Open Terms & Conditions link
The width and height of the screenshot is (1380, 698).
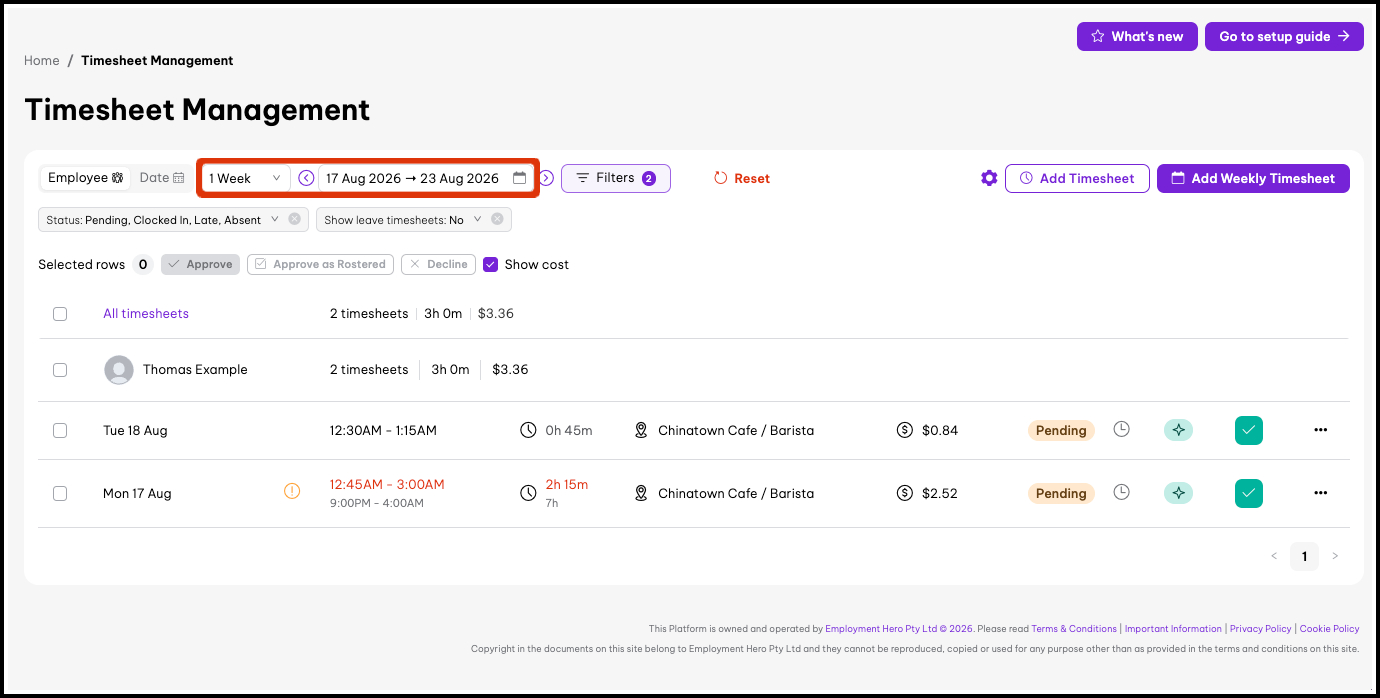1074,629
